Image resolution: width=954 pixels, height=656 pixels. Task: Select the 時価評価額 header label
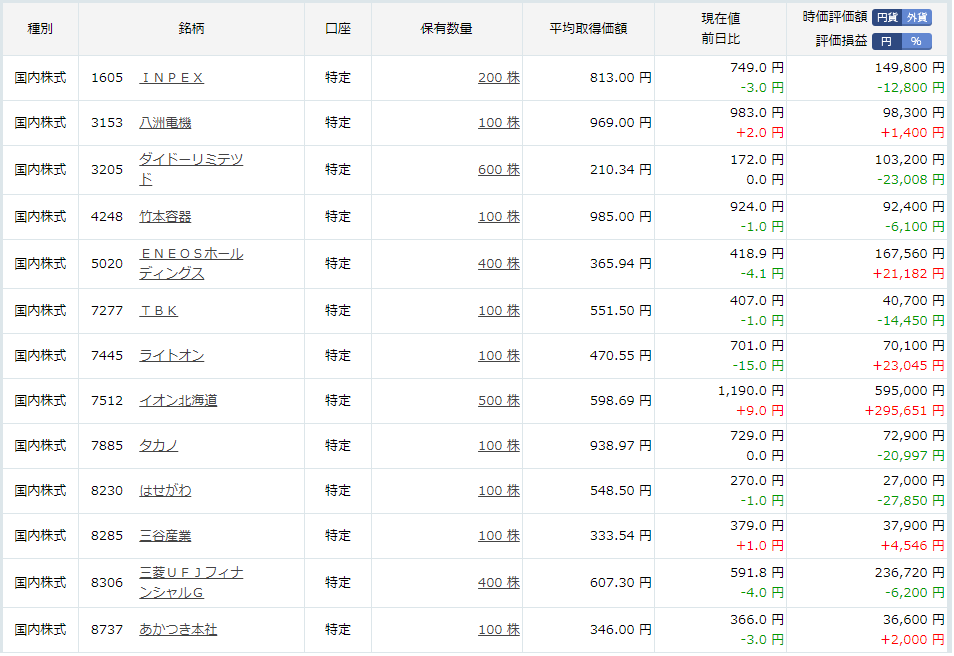835,17
